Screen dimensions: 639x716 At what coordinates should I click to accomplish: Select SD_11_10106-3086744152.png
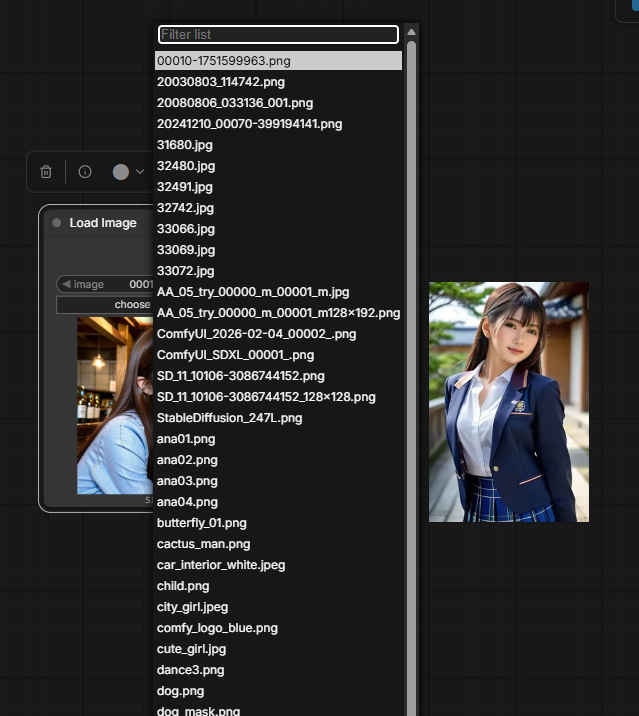coord(278,376)
